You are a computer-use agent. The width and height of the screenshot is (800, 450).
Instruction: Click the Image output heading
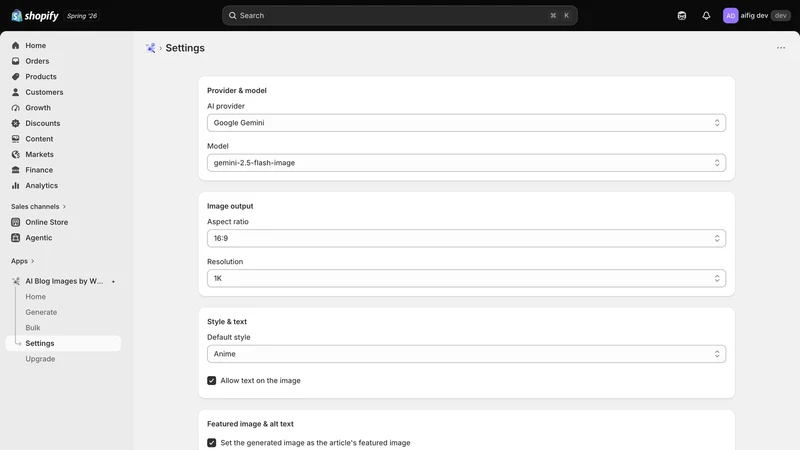(x=230, y=206)
